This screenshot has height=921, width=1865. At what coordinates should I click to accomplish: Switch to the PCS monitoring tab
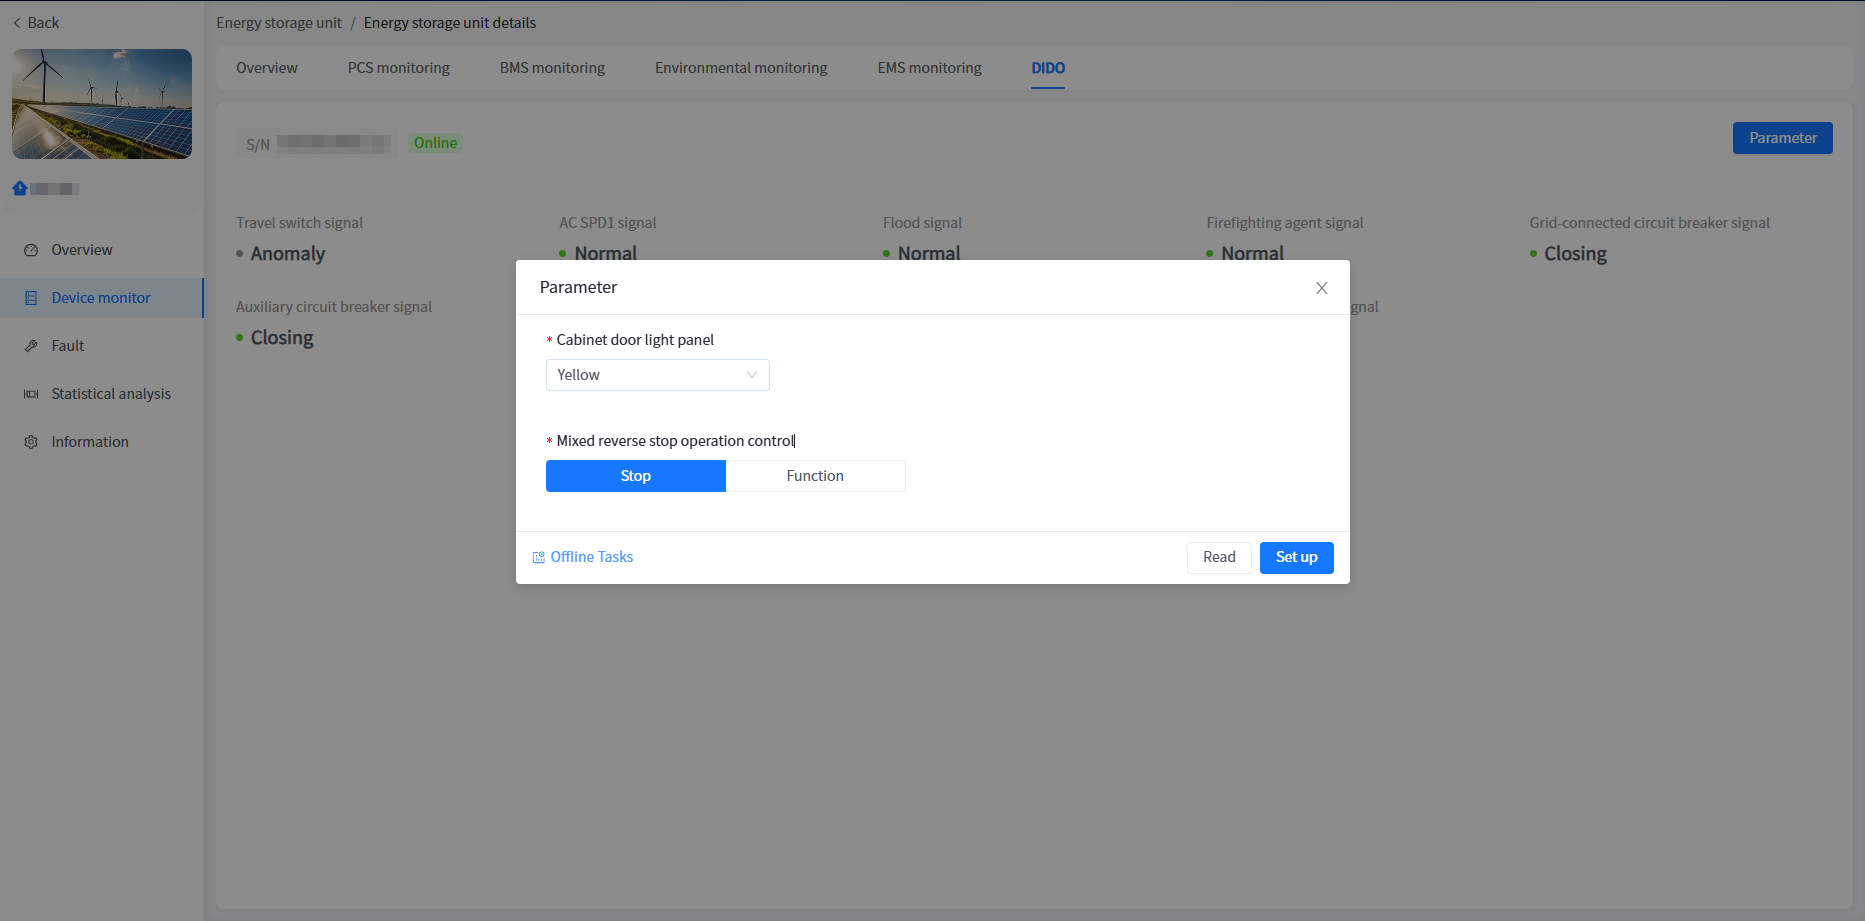click(398, 68)
